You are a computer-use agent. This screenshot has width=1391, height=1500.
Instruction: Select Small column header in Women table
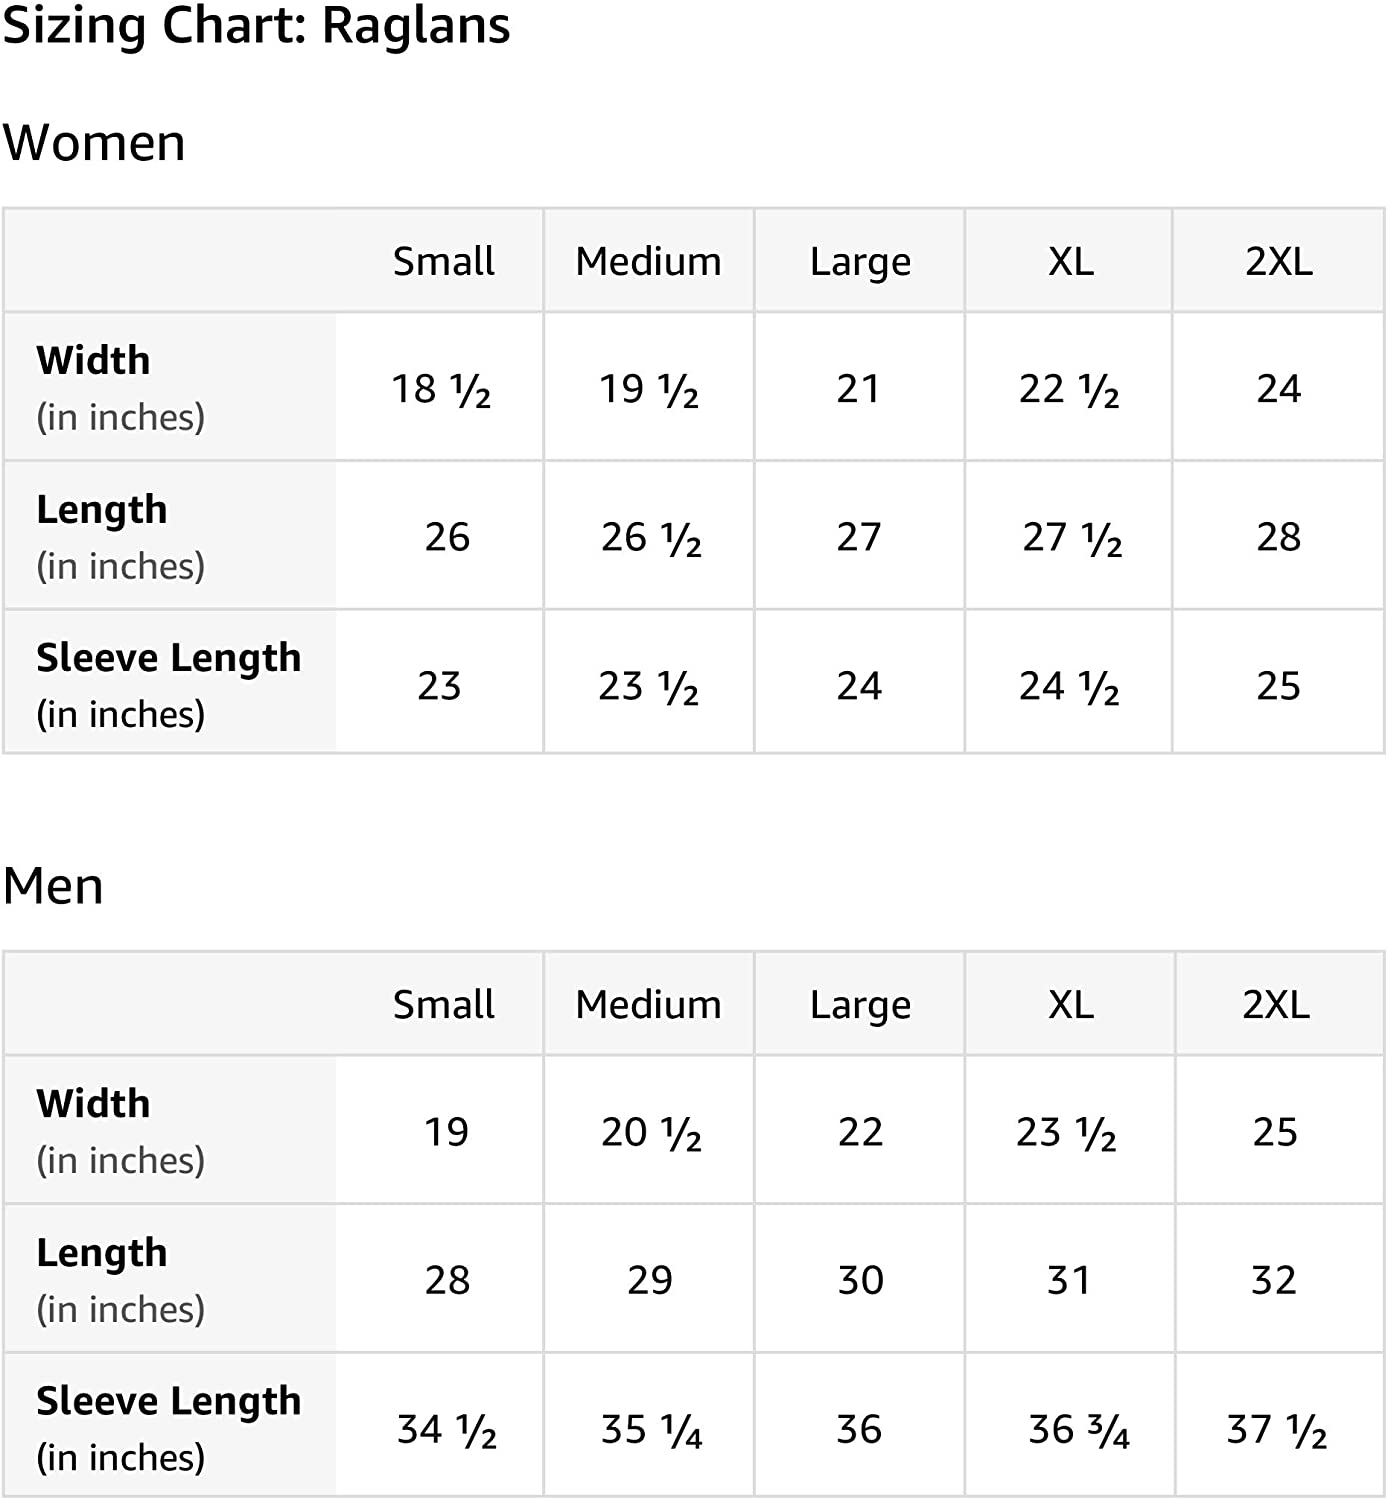(443, 261)
